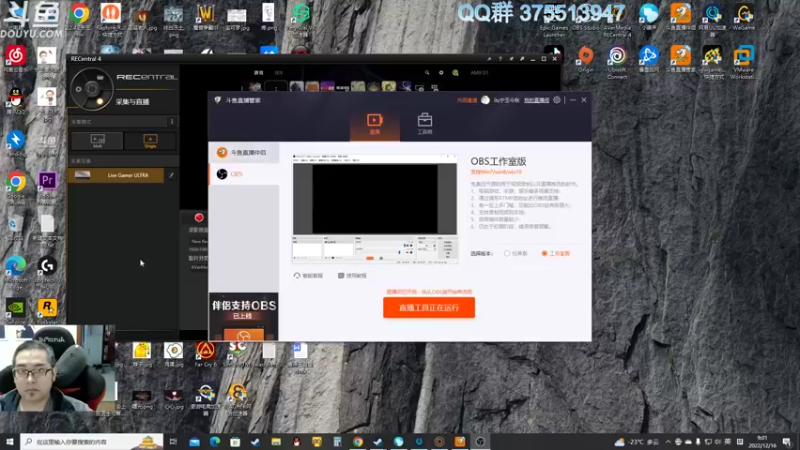
Task: Open the notification center icon
Action: (x=787, y=442)
